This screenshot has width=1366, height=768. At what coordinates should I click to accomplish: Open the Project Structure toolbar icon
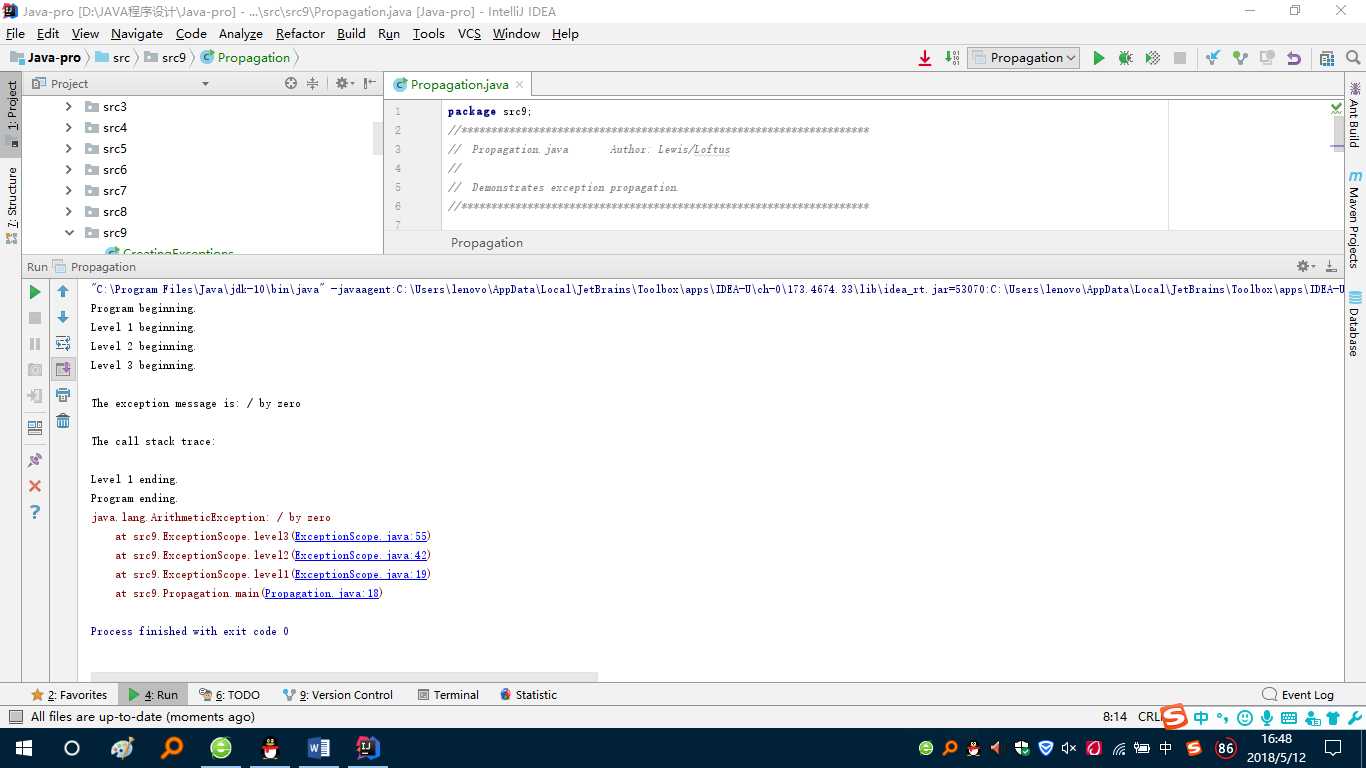[x=1326, y=58]
